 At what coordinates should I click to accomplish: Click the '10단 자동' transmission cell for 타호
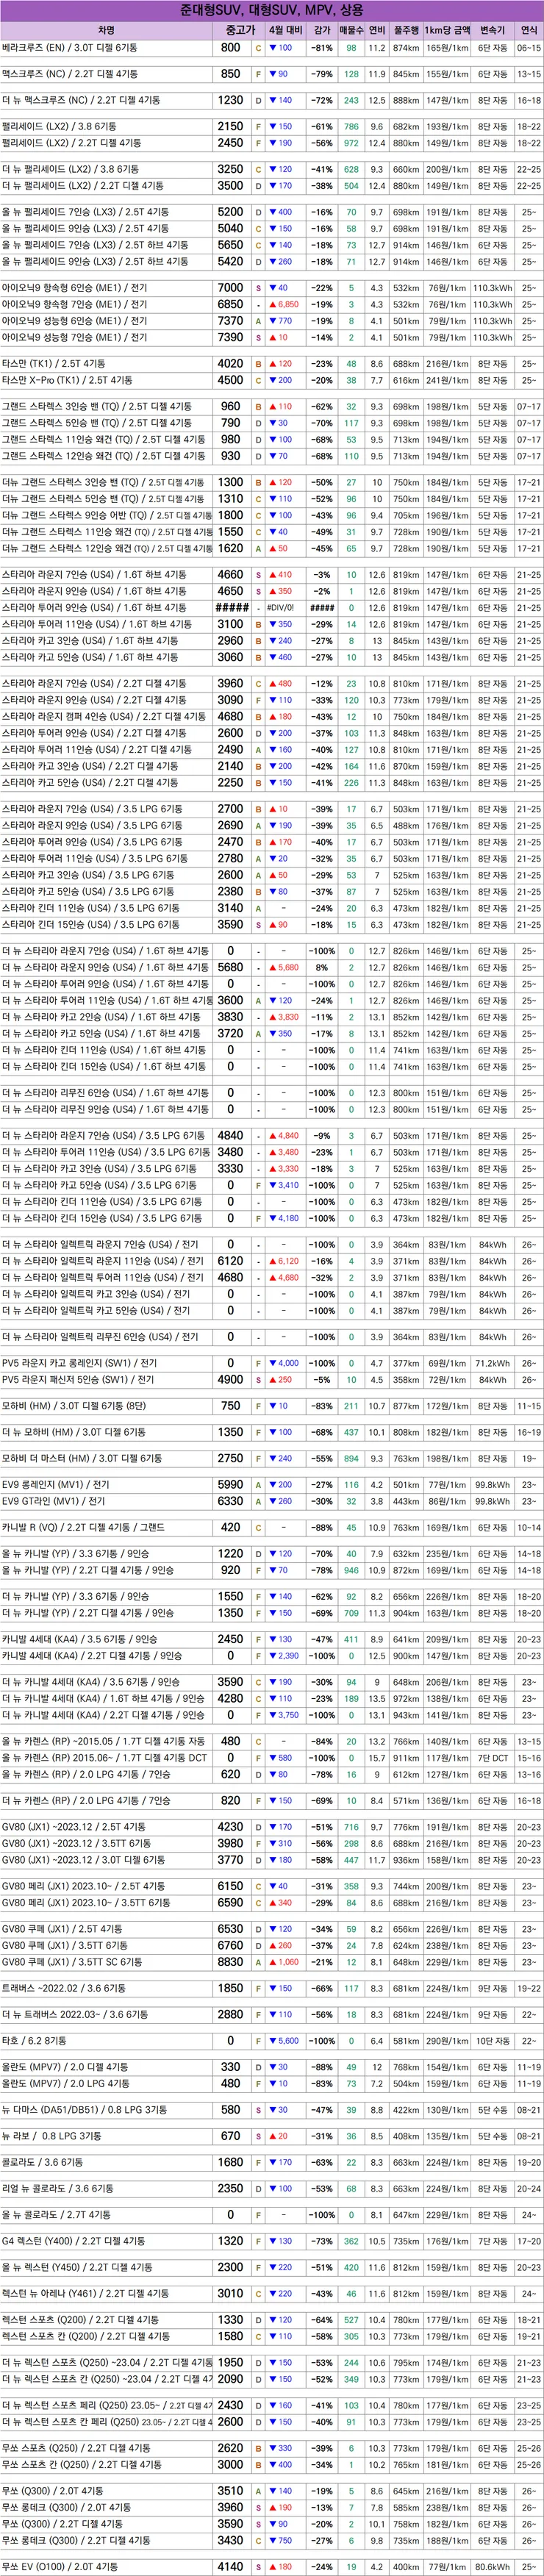(492, 2041)
